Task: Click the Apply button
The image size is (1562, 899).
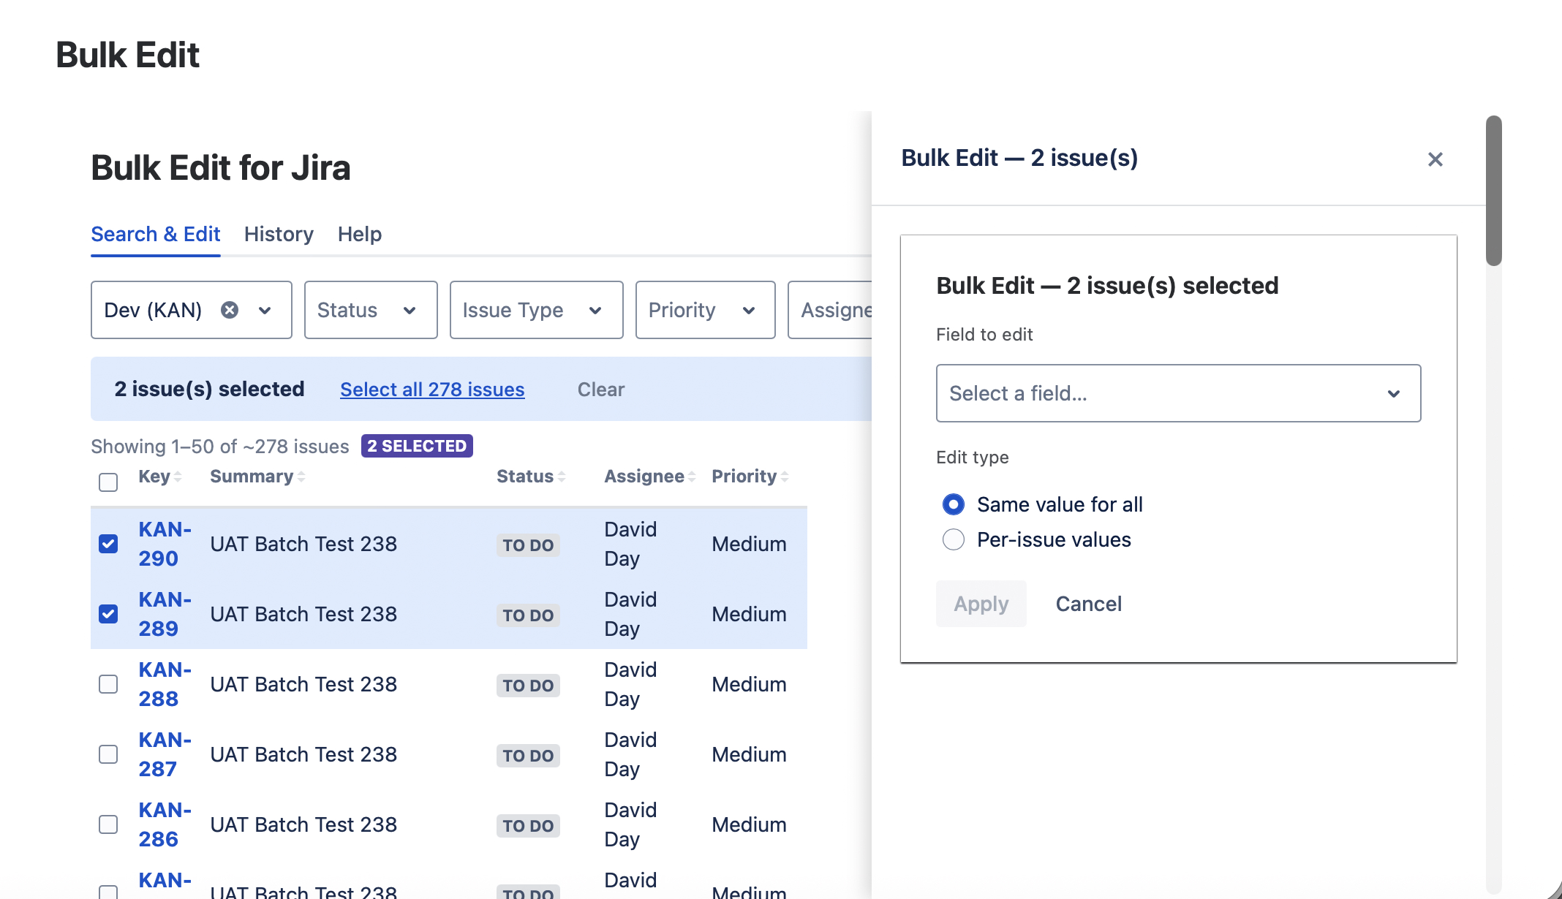Action: coord(981,604)
